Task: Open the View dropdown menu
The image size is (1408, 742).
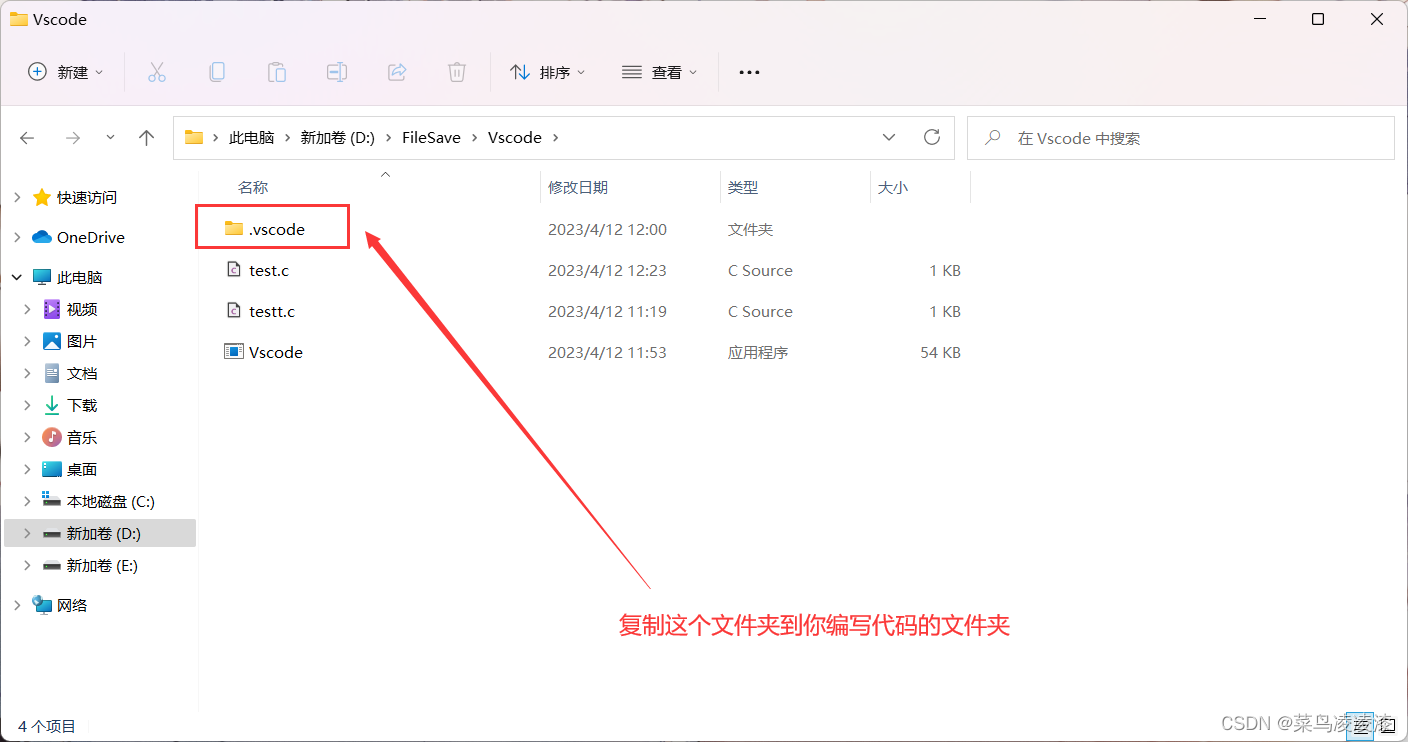Action: click(660, 72)
